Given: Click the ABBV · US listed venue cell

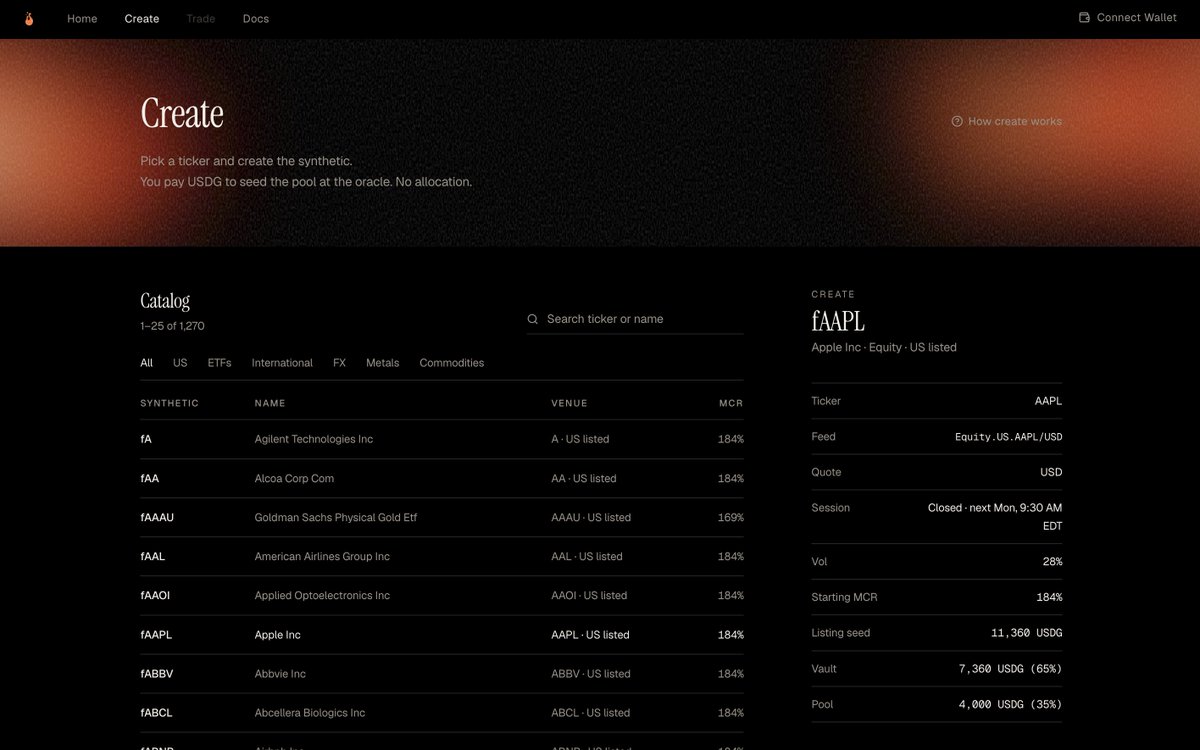Looking at the screenshot, I should point(590,673).
